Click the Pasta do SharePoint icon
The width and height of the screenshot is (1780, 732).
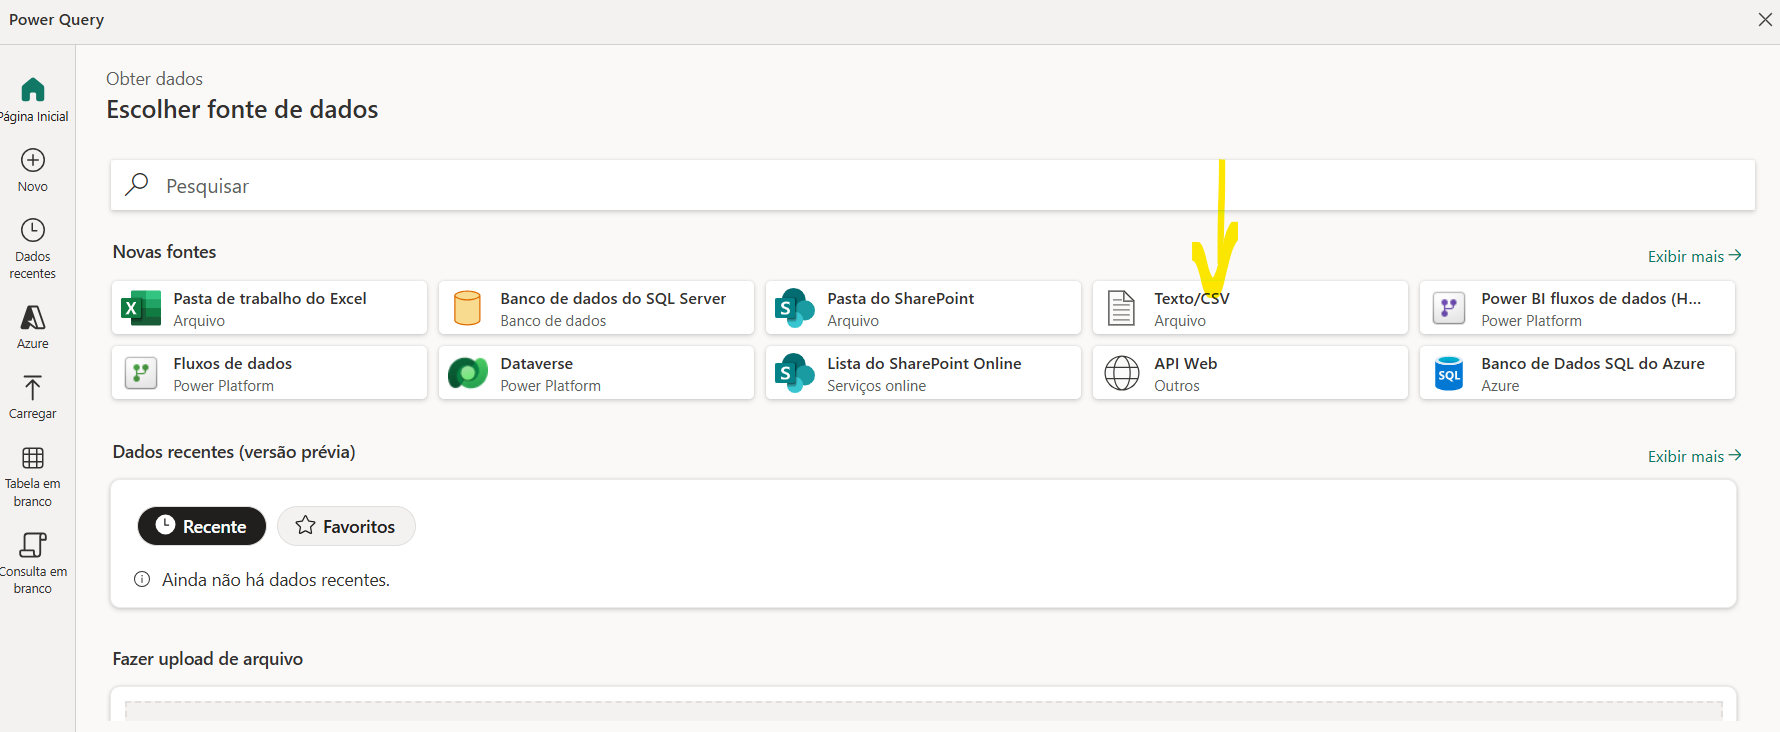point(795,308)
